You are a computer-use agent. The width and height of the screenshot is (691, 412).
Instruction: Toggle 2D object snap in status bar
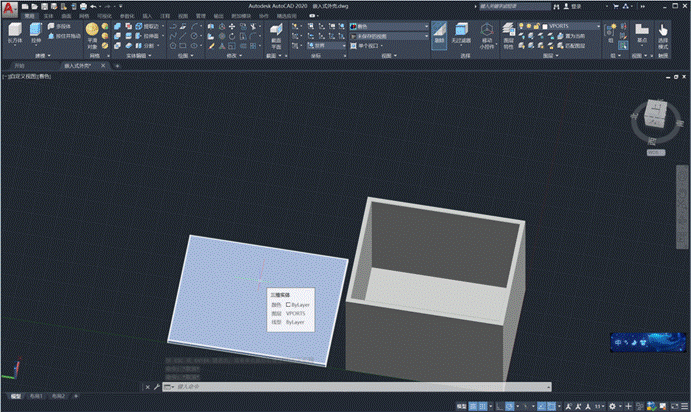point(551,406)
